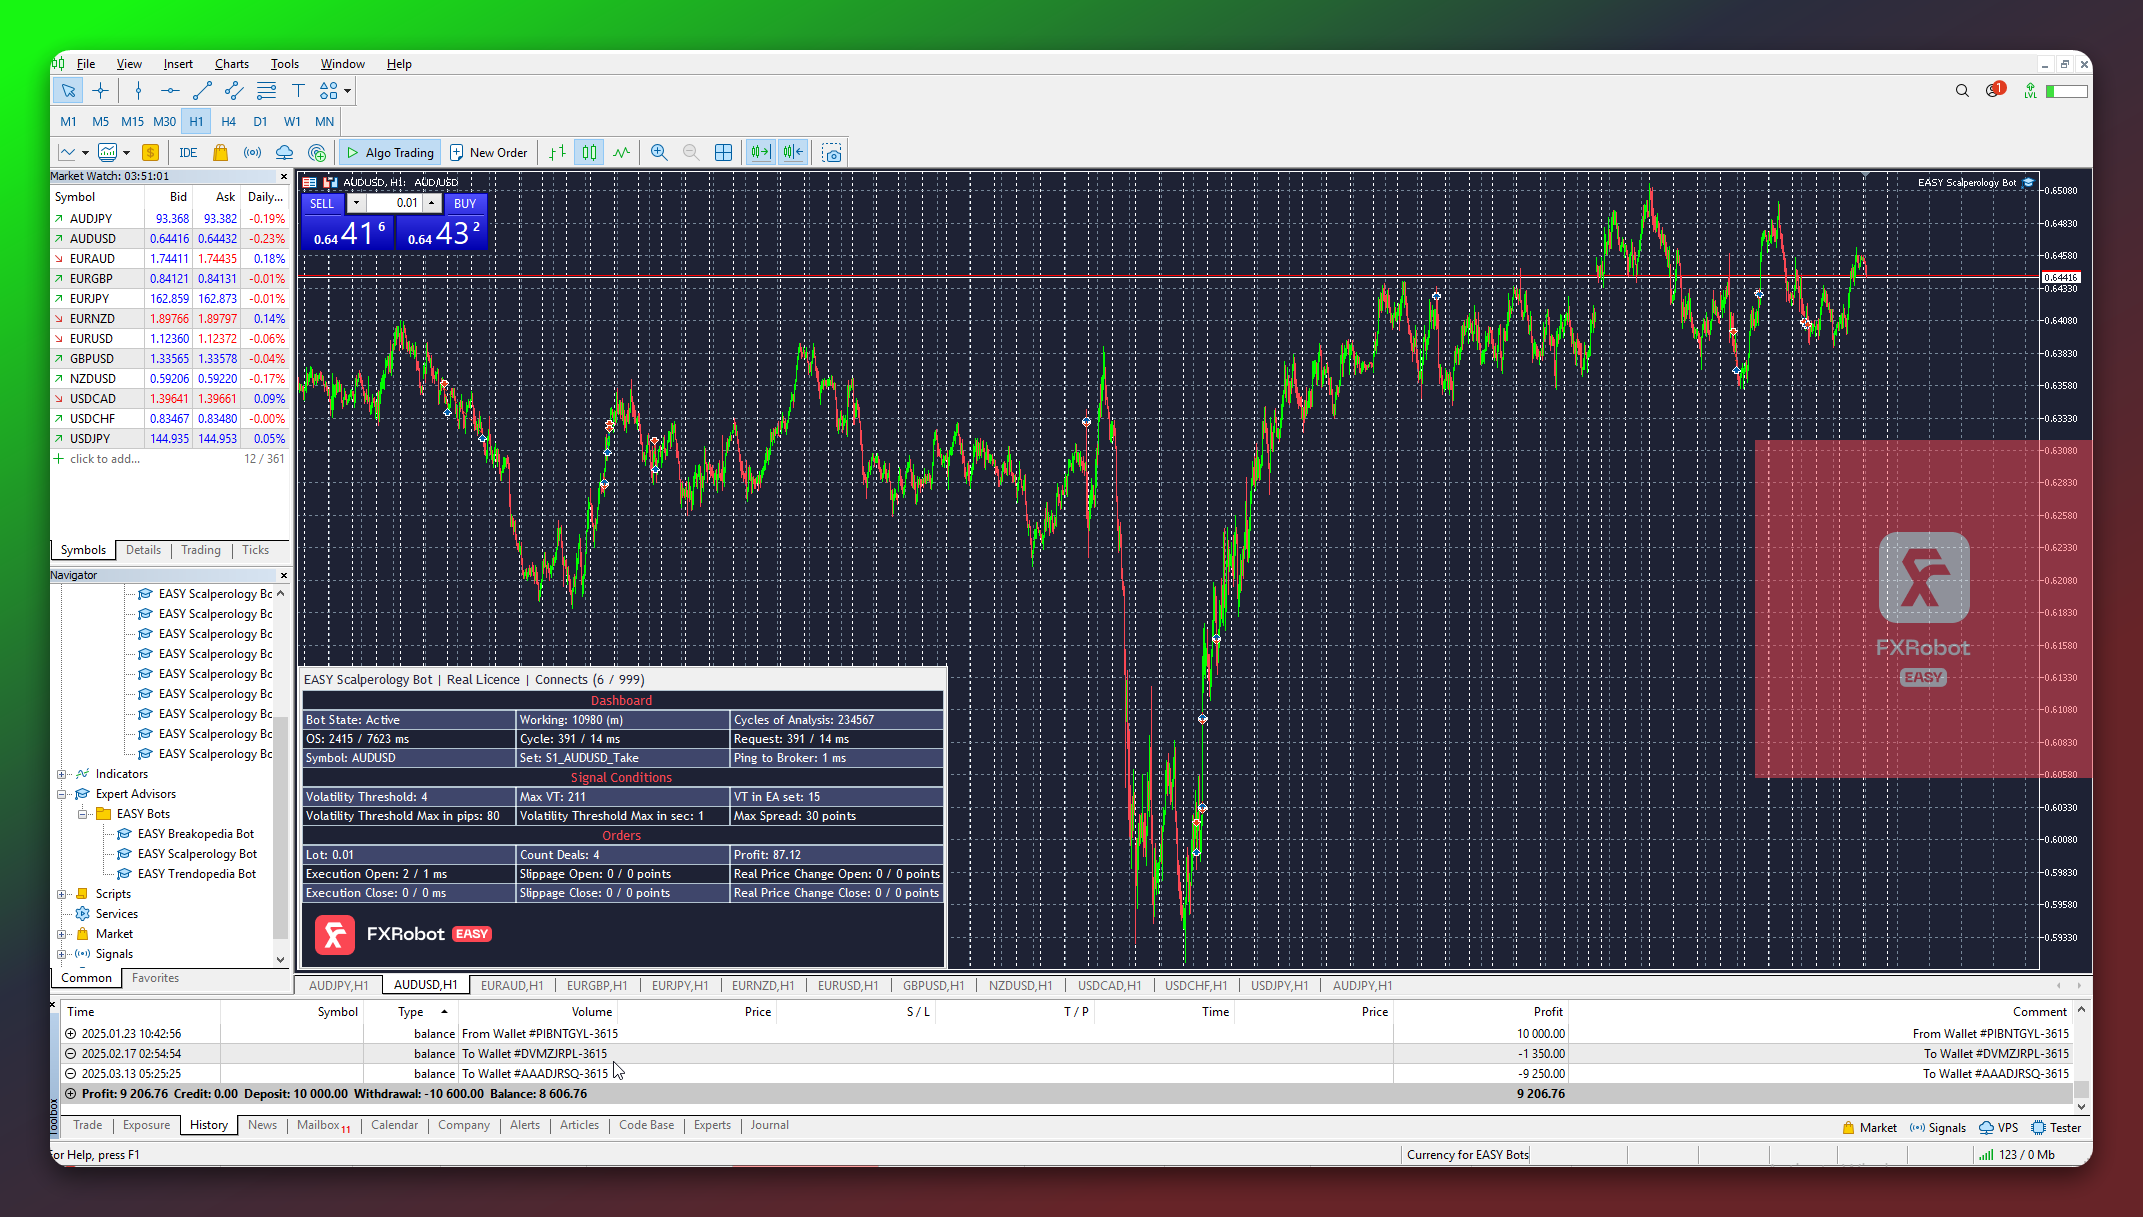Viewport: 2143px width, 1217px height.
Task: Select the M15 timeframe
Action: (132, 122)
